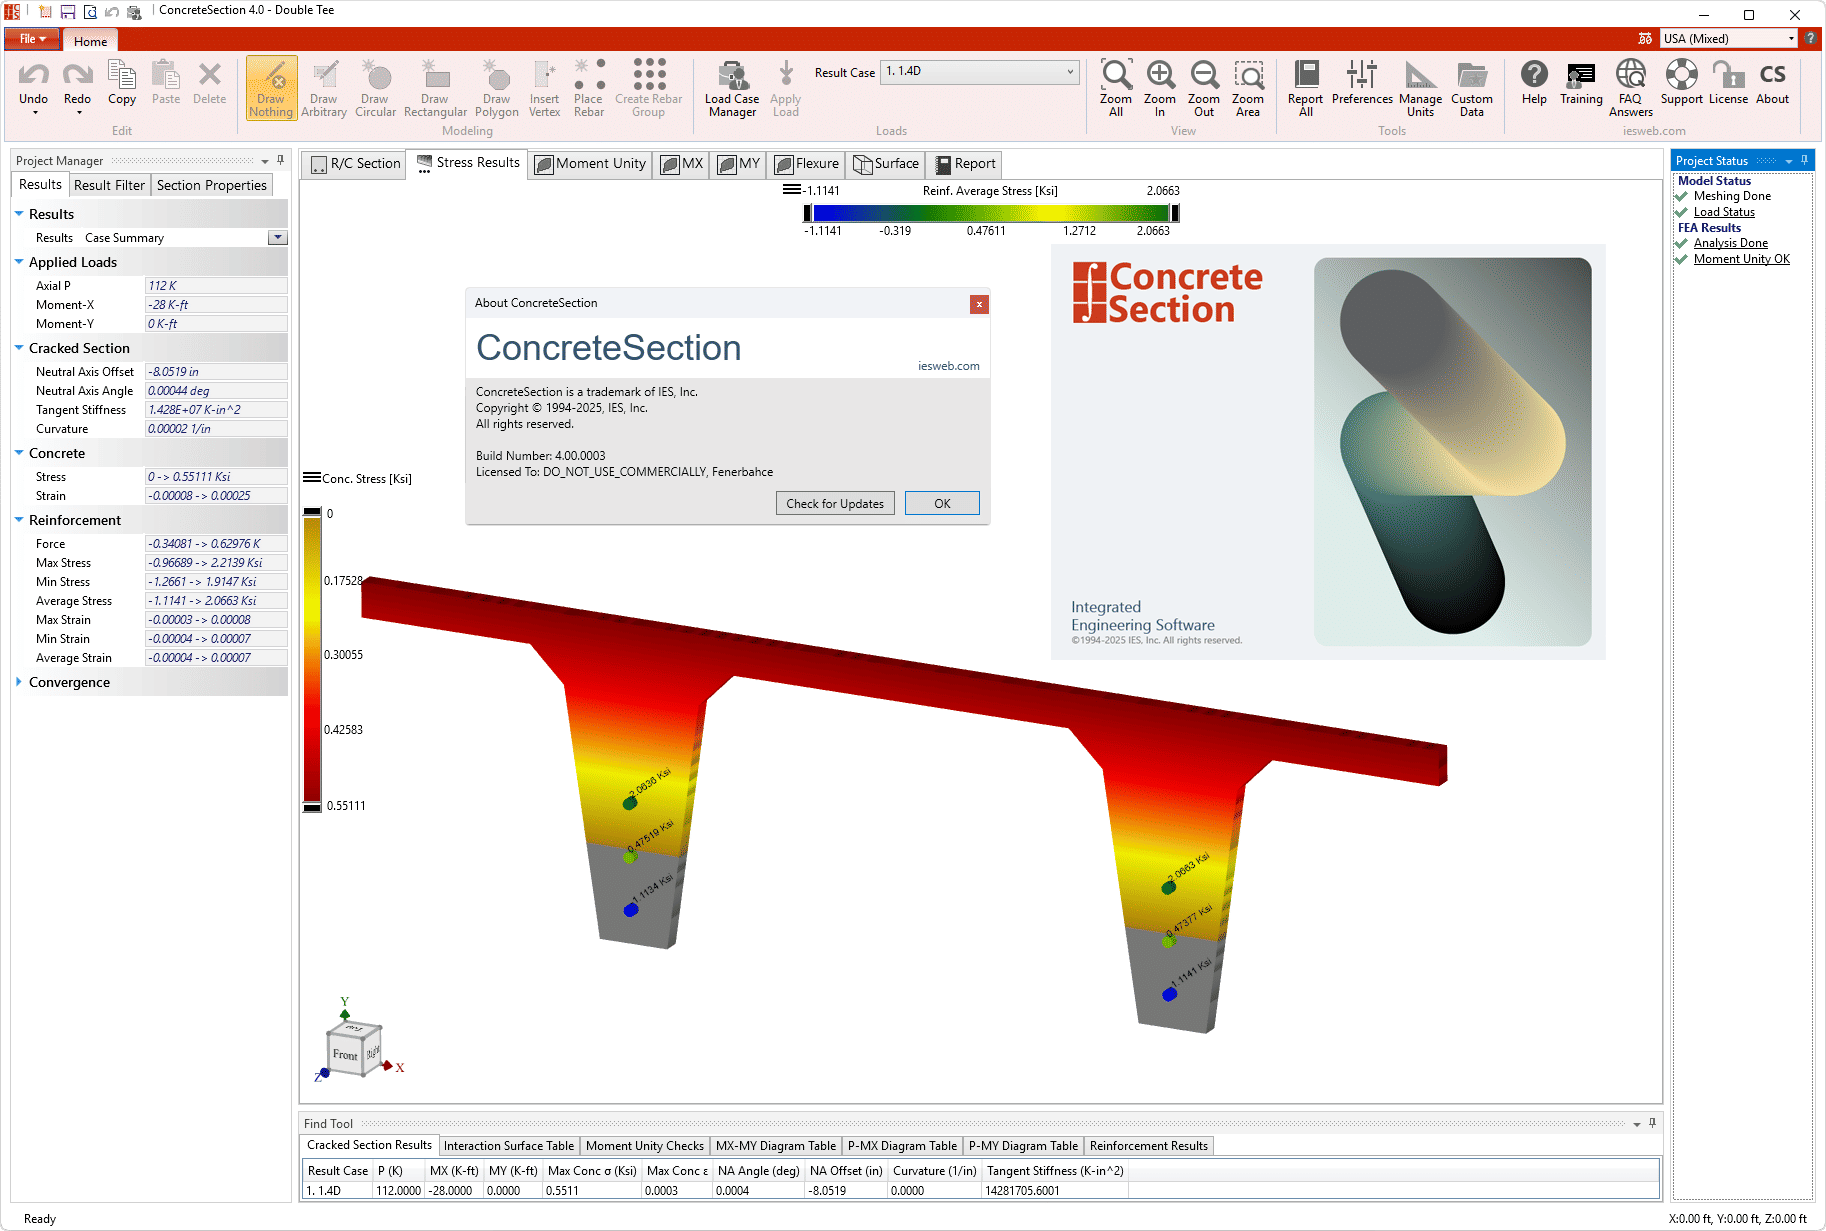Select the Draw Circular tool

375,89
